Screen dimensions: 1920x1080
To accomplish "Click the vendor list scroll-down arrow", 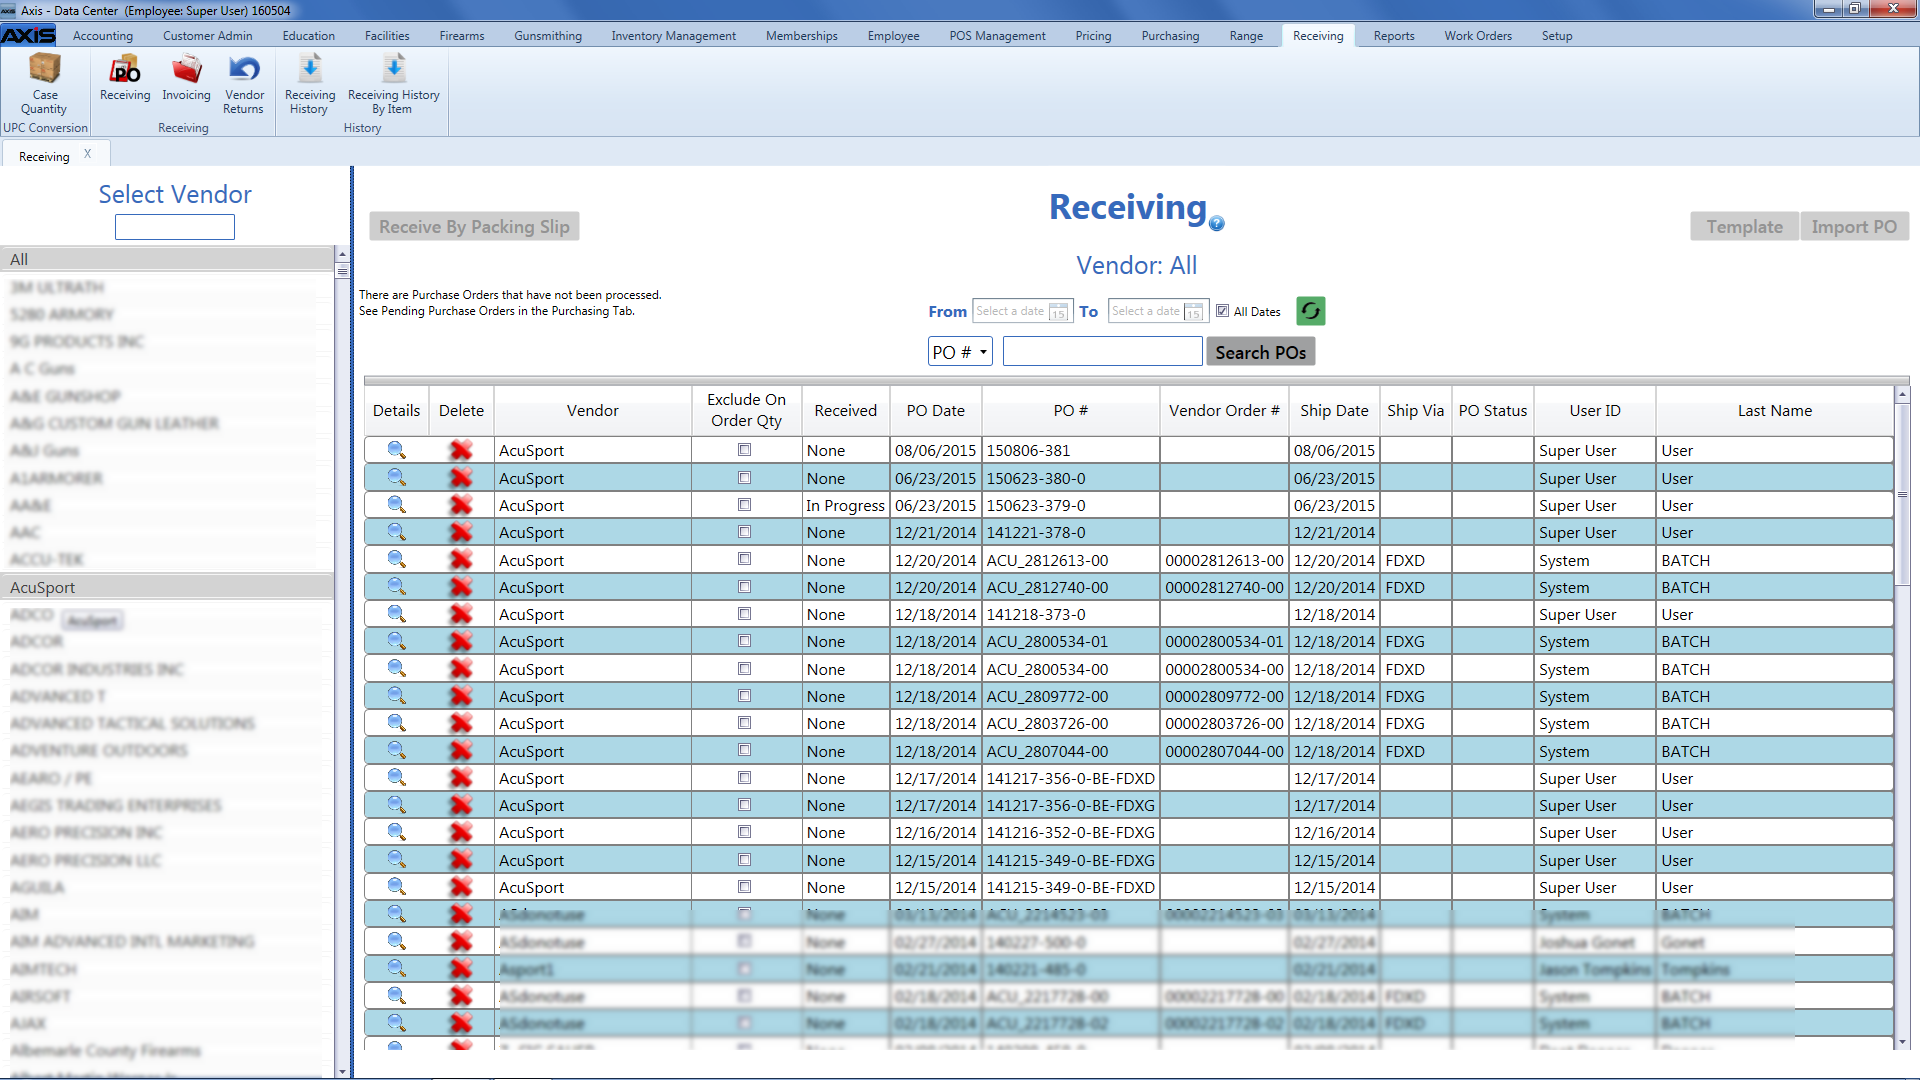I will [x=342, y=1071].
